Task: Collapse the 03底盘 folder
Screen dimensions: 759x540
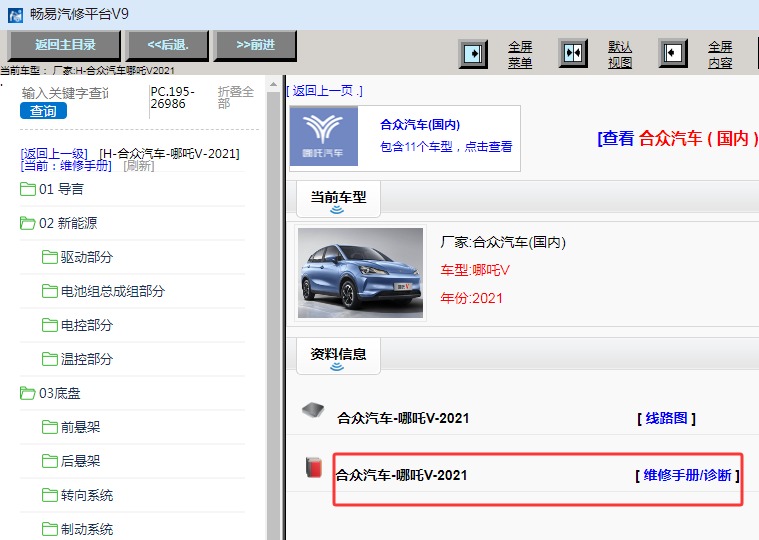Action: click(60, 393)
